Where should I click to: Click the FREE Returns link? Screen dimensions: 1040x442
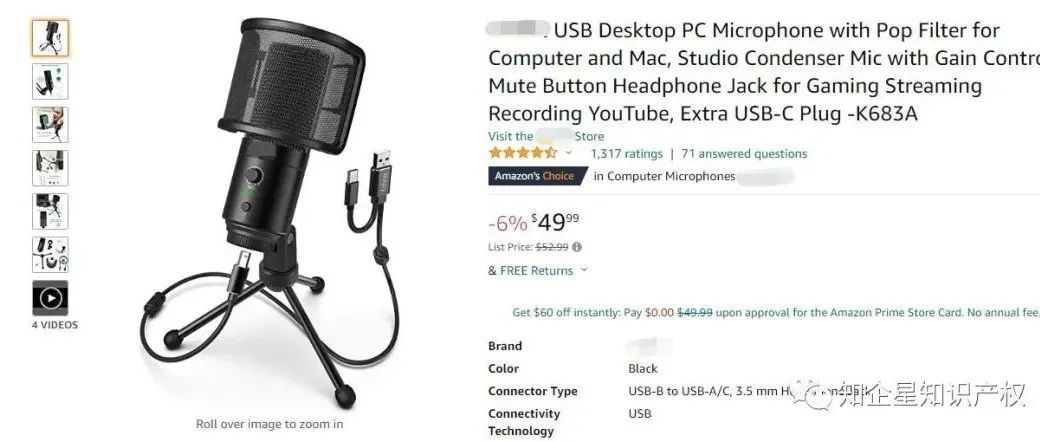click(536, 271)
